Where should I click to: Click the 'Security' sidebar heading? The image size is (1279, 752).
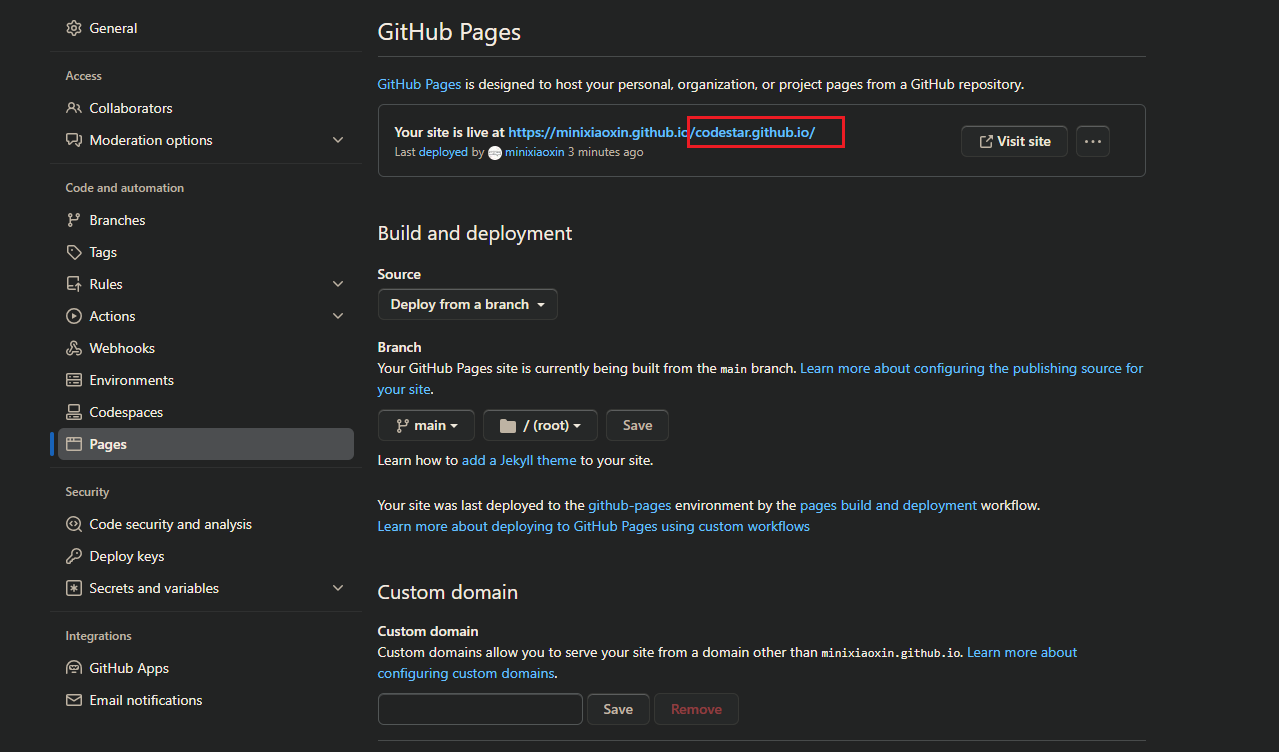pyautogui.click(x=88, y=492)
